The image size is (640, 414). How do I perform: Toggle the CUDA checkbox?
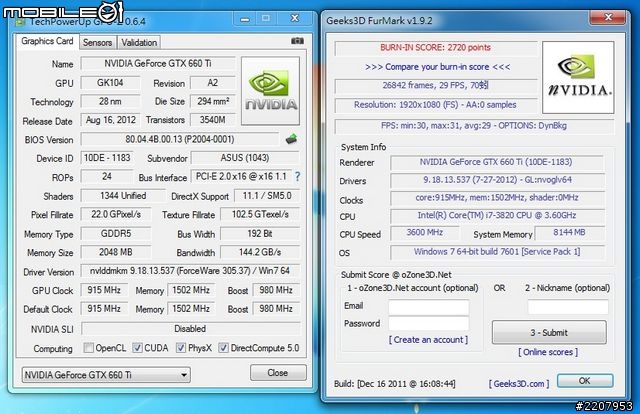click(x=138, y=348)
